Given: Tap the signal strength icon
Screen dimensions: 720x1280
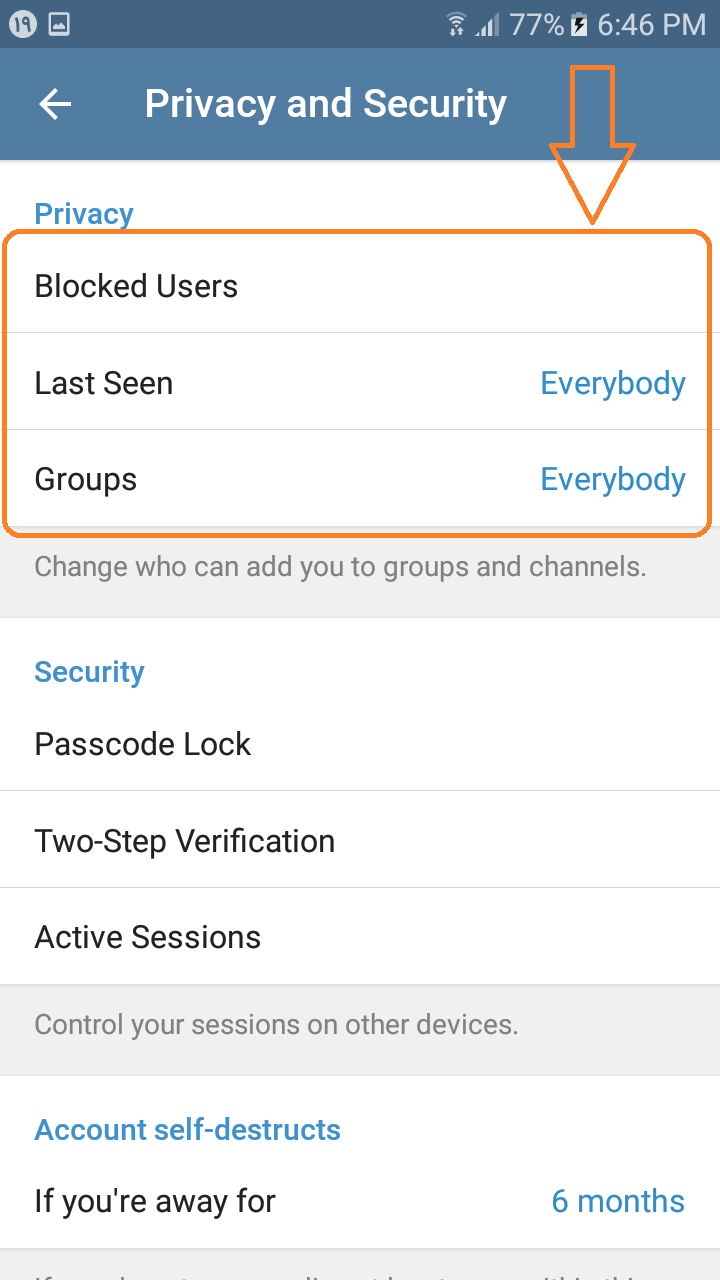Looking at the screenshot, I should (487, 24).
